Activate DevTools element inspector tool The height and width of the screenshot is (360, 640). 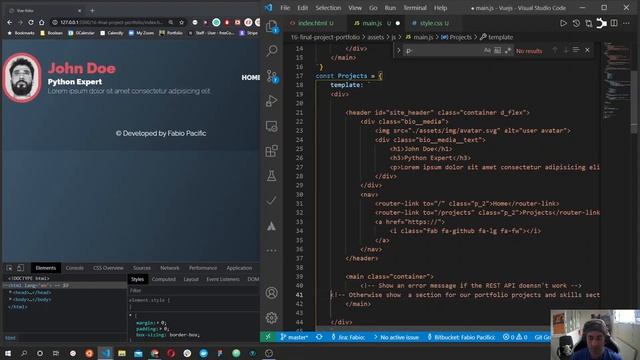click(x=9, y=268)
